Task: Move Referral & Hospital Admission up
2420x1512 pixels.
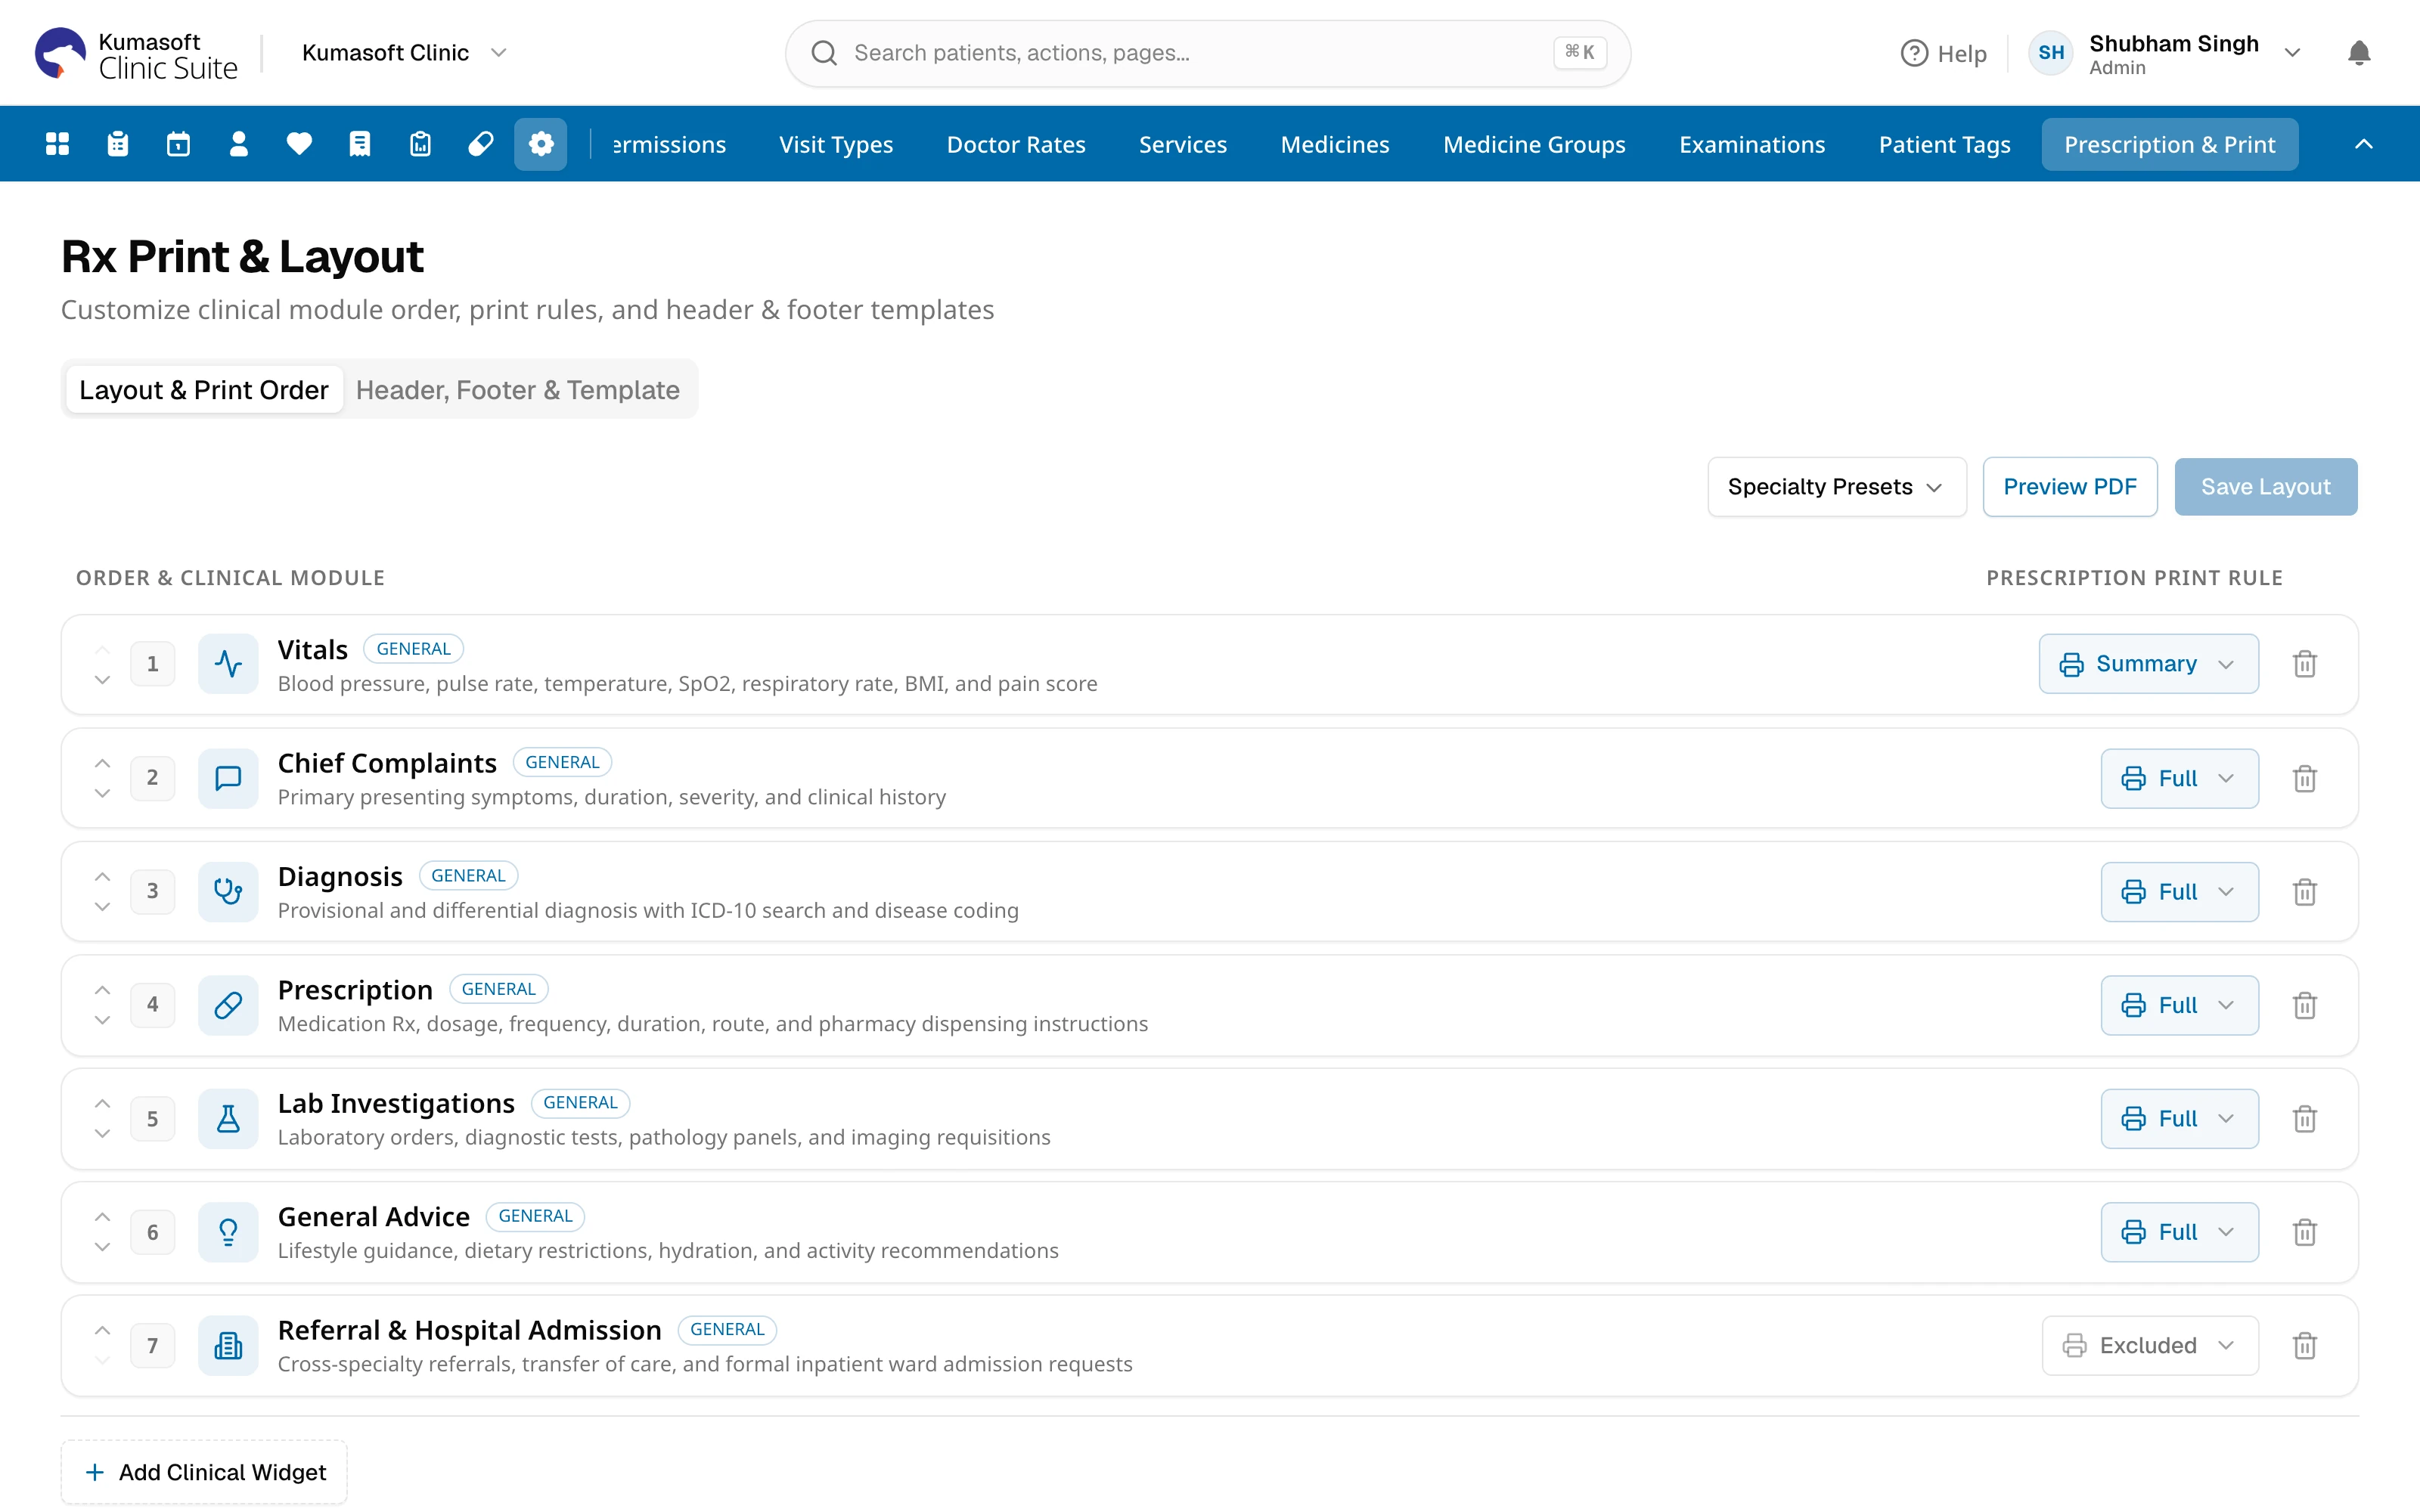Action: pos(102,1330)
